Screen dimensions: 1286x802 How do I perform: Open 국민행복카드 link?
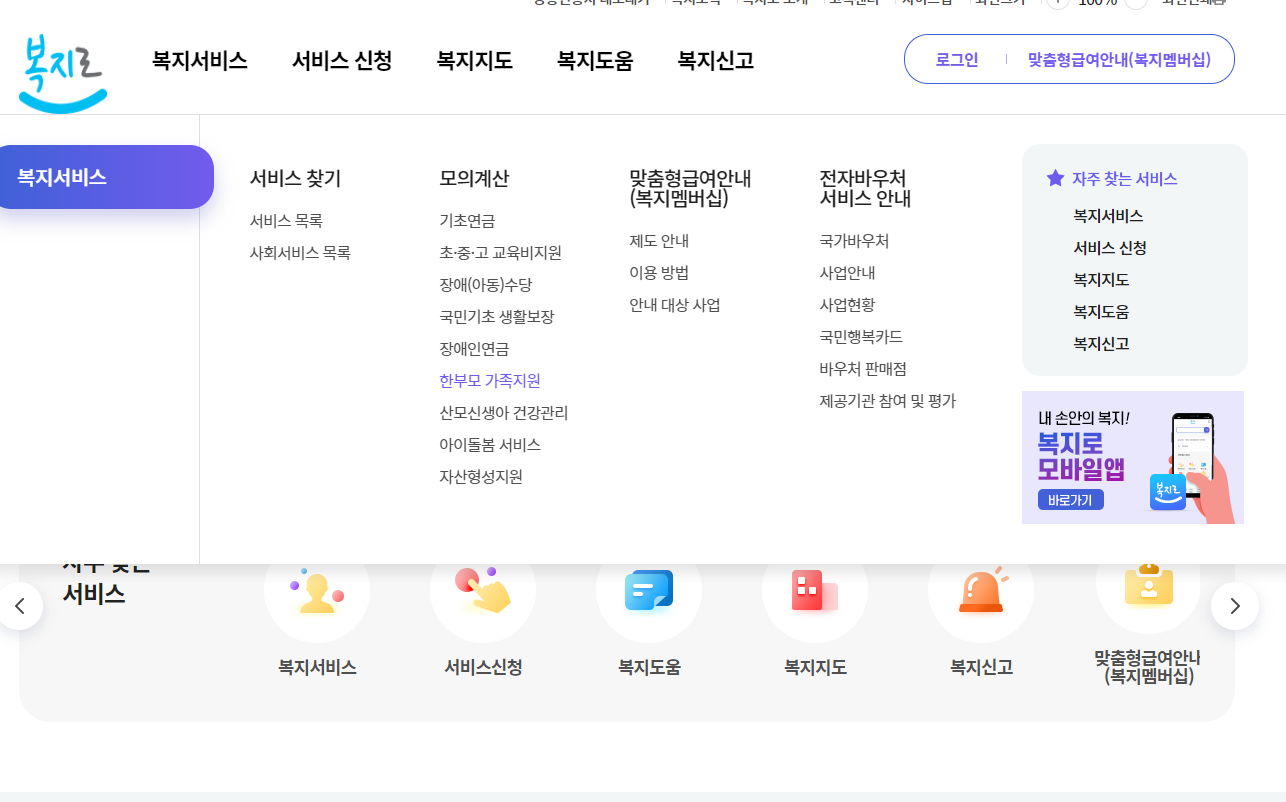[861, 336]
